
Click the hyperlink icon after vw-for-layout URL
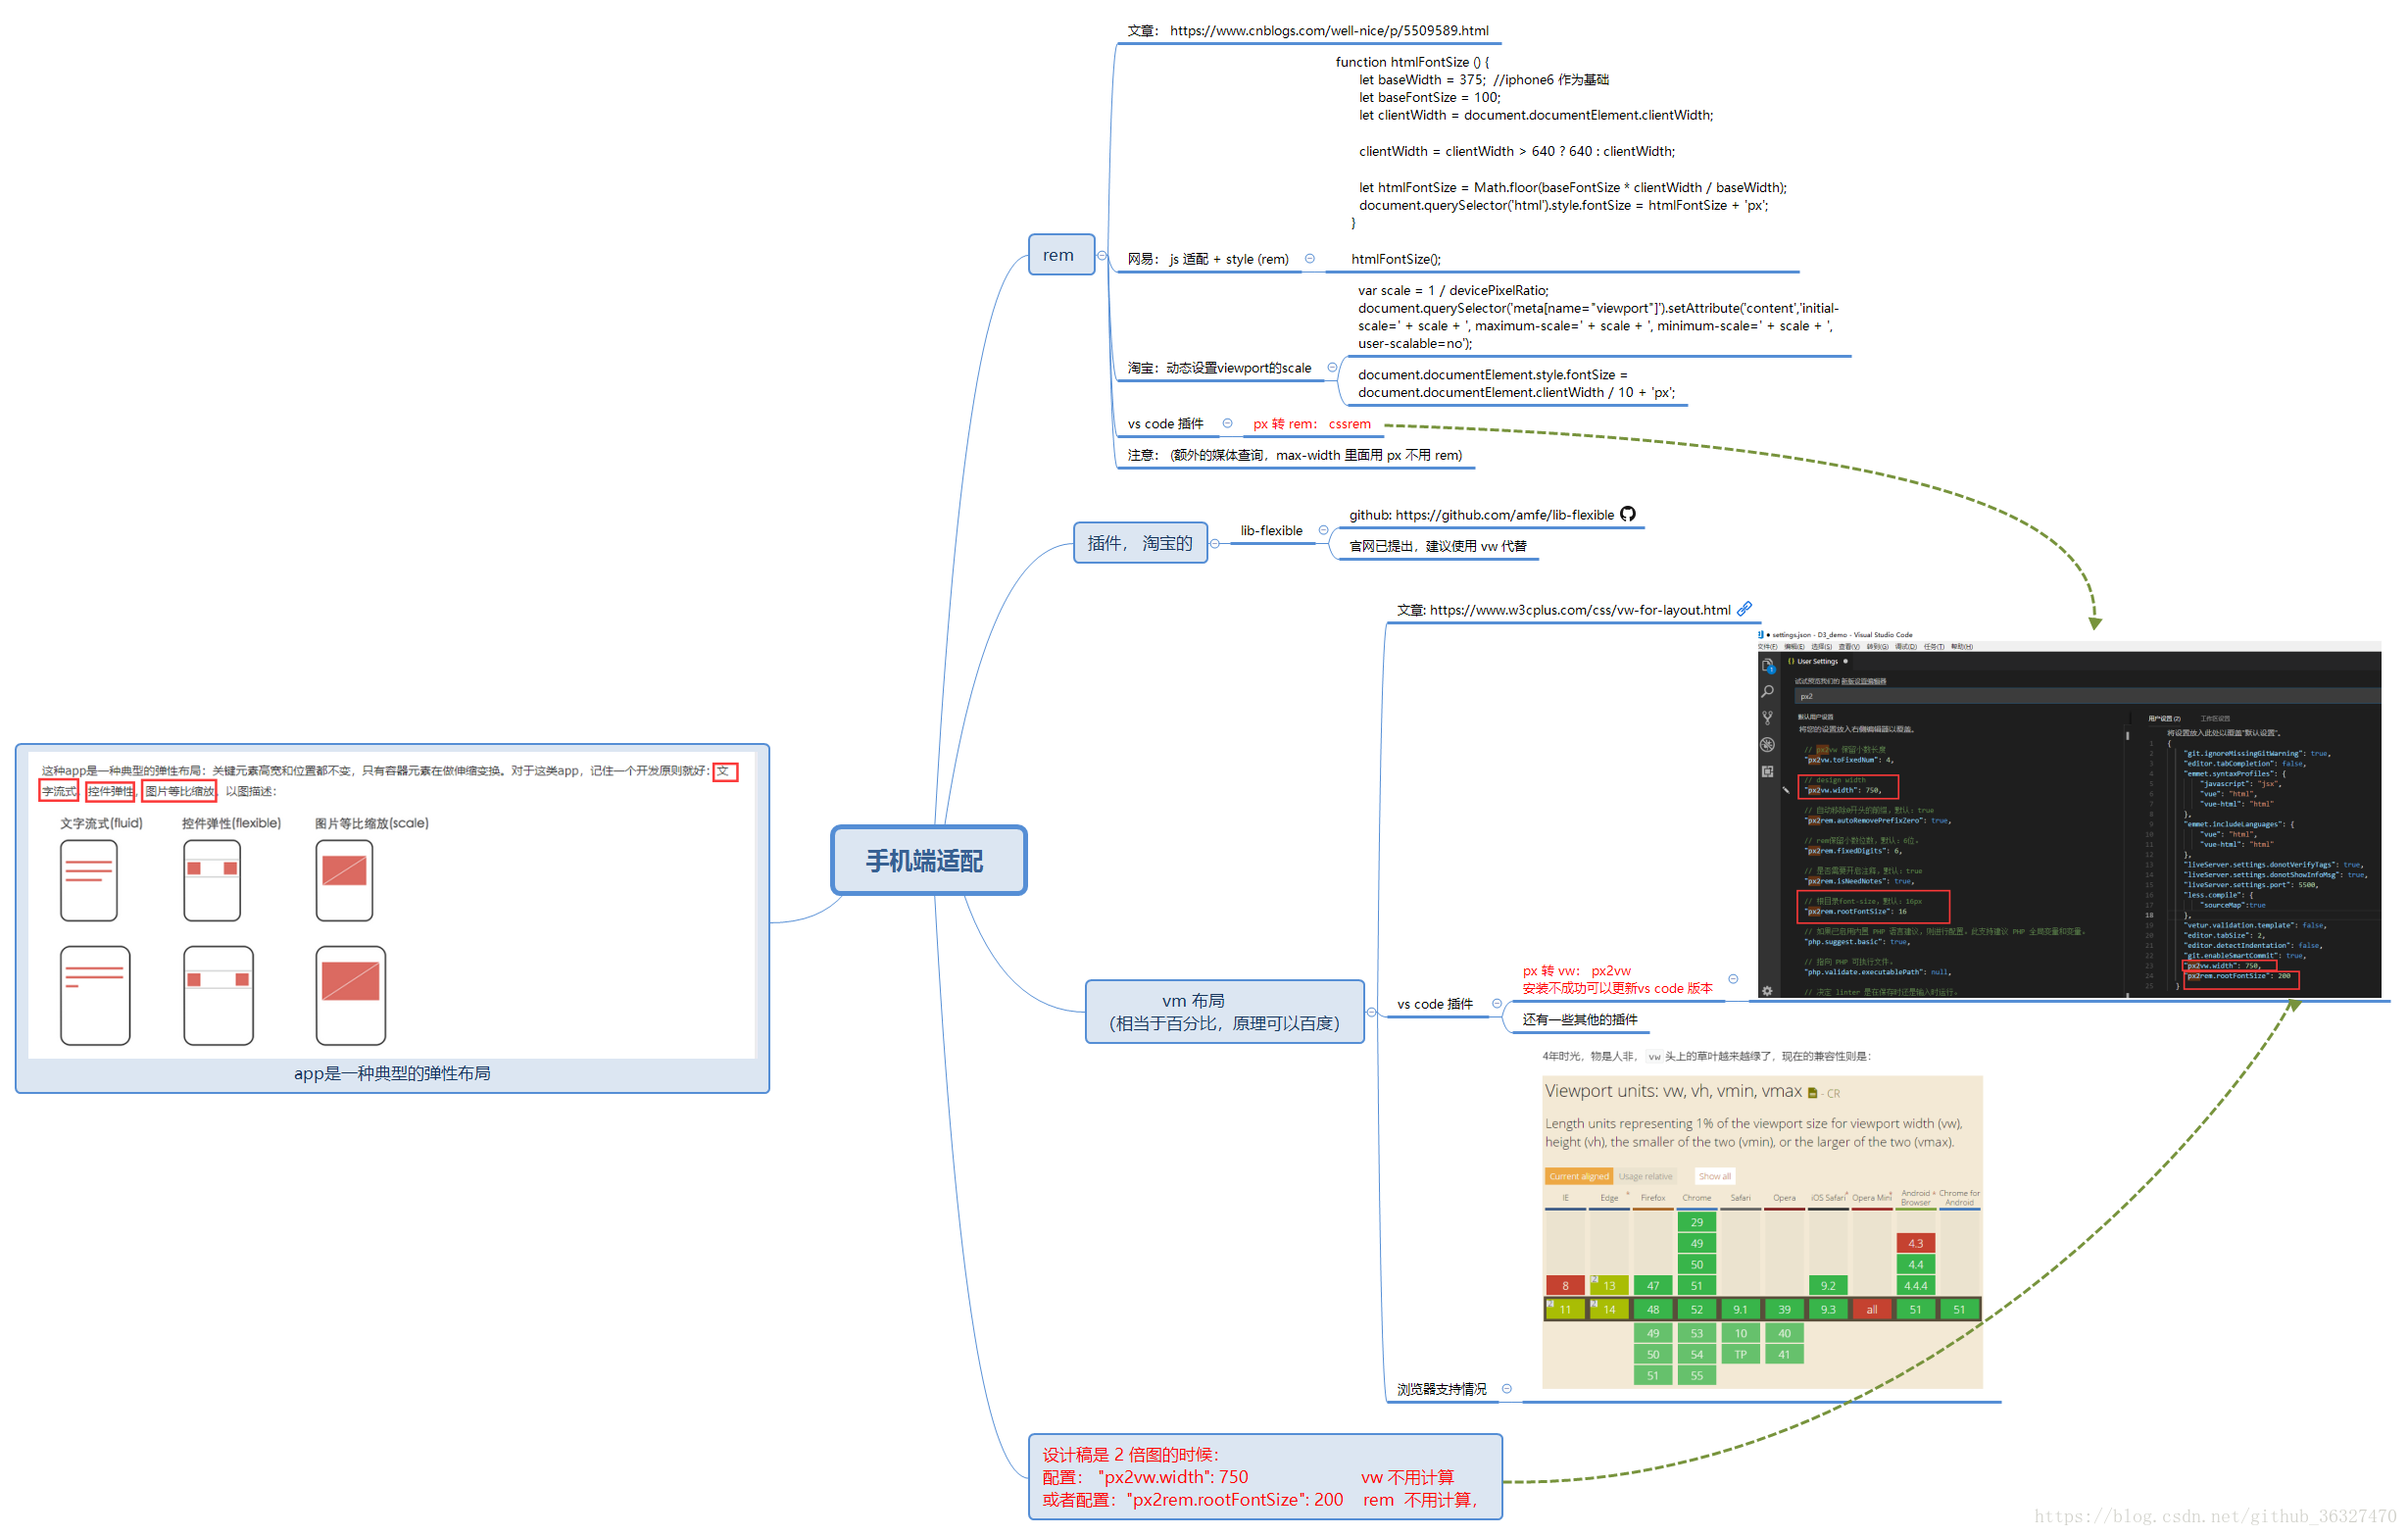1745,609
